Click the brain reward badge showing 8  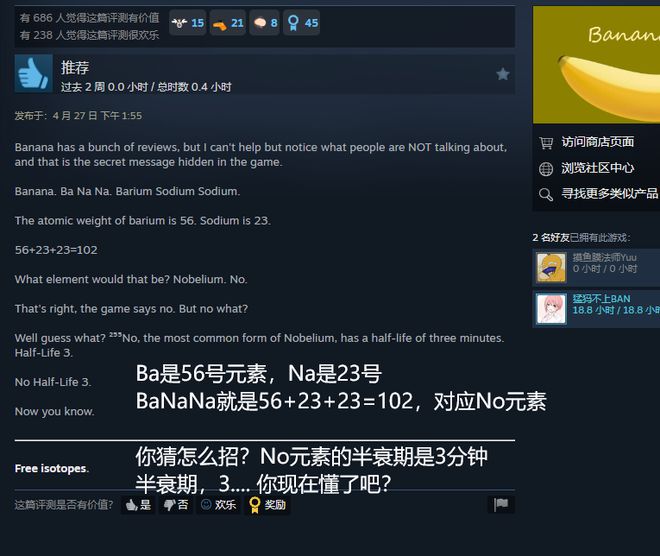pos(265,23)
